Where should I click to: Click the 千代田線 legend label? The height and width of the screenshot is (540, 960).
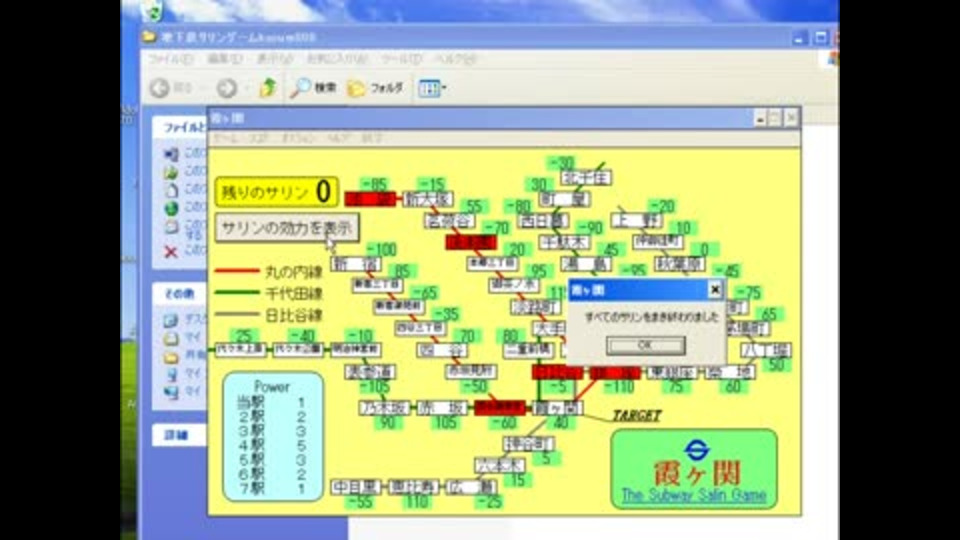(x=293, y=294)
